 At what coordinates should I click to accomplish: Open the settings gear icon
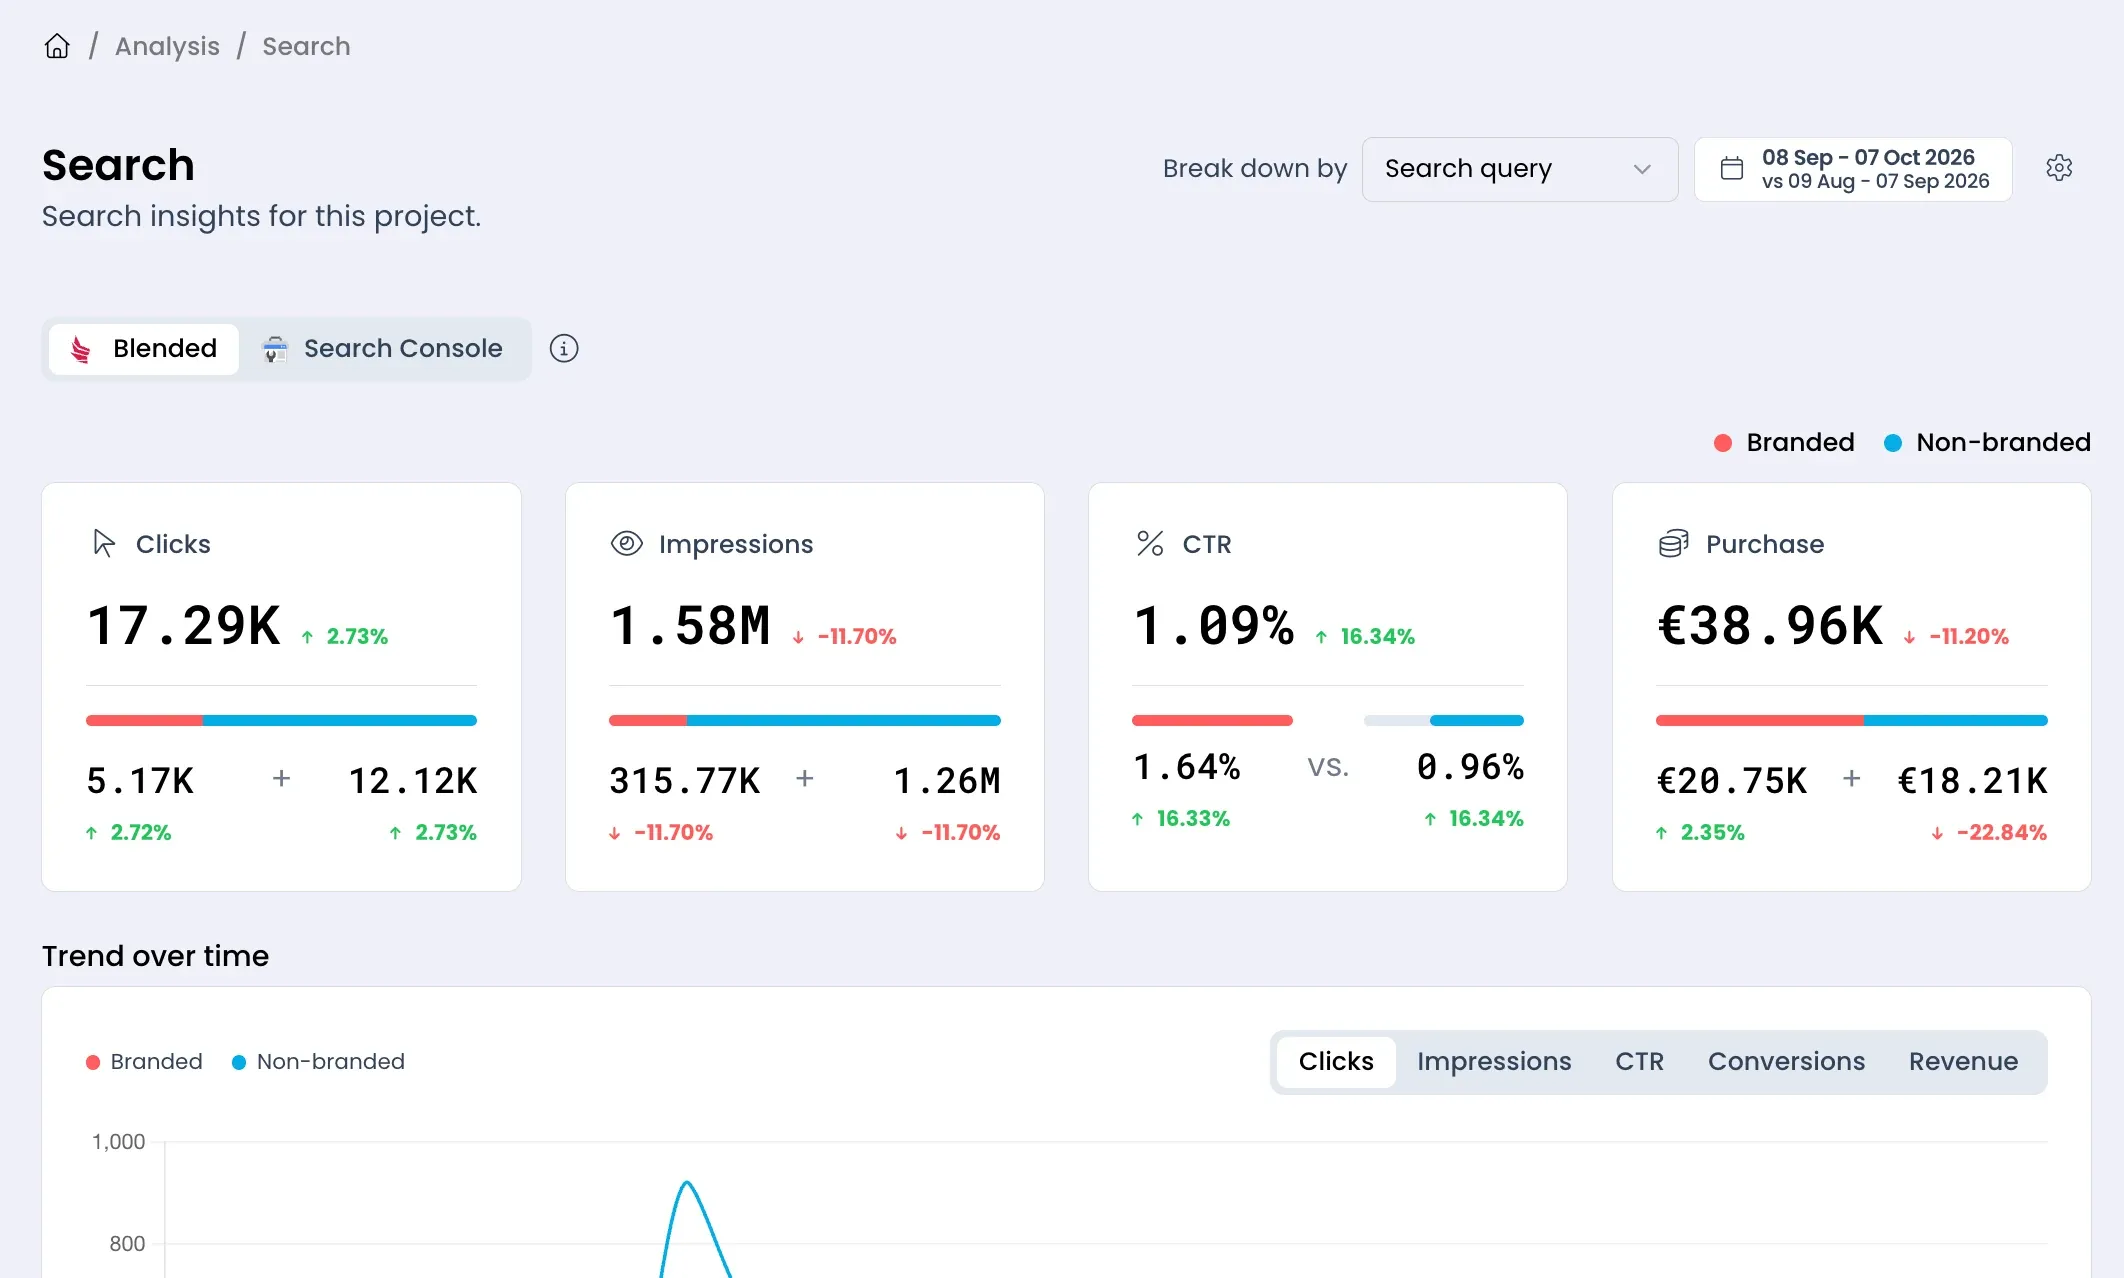coord(2059,168)
